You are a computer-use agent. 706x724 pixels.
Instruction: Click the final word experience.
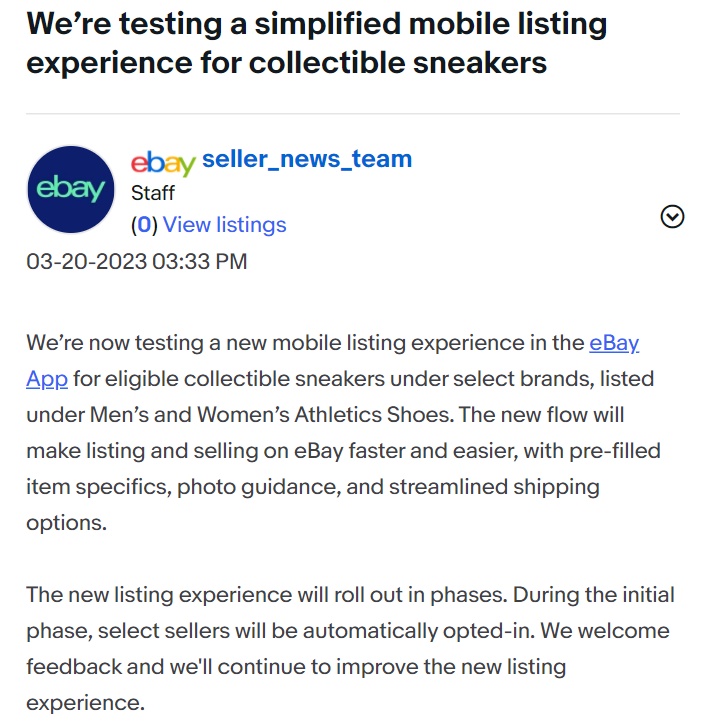click(85, 703)
